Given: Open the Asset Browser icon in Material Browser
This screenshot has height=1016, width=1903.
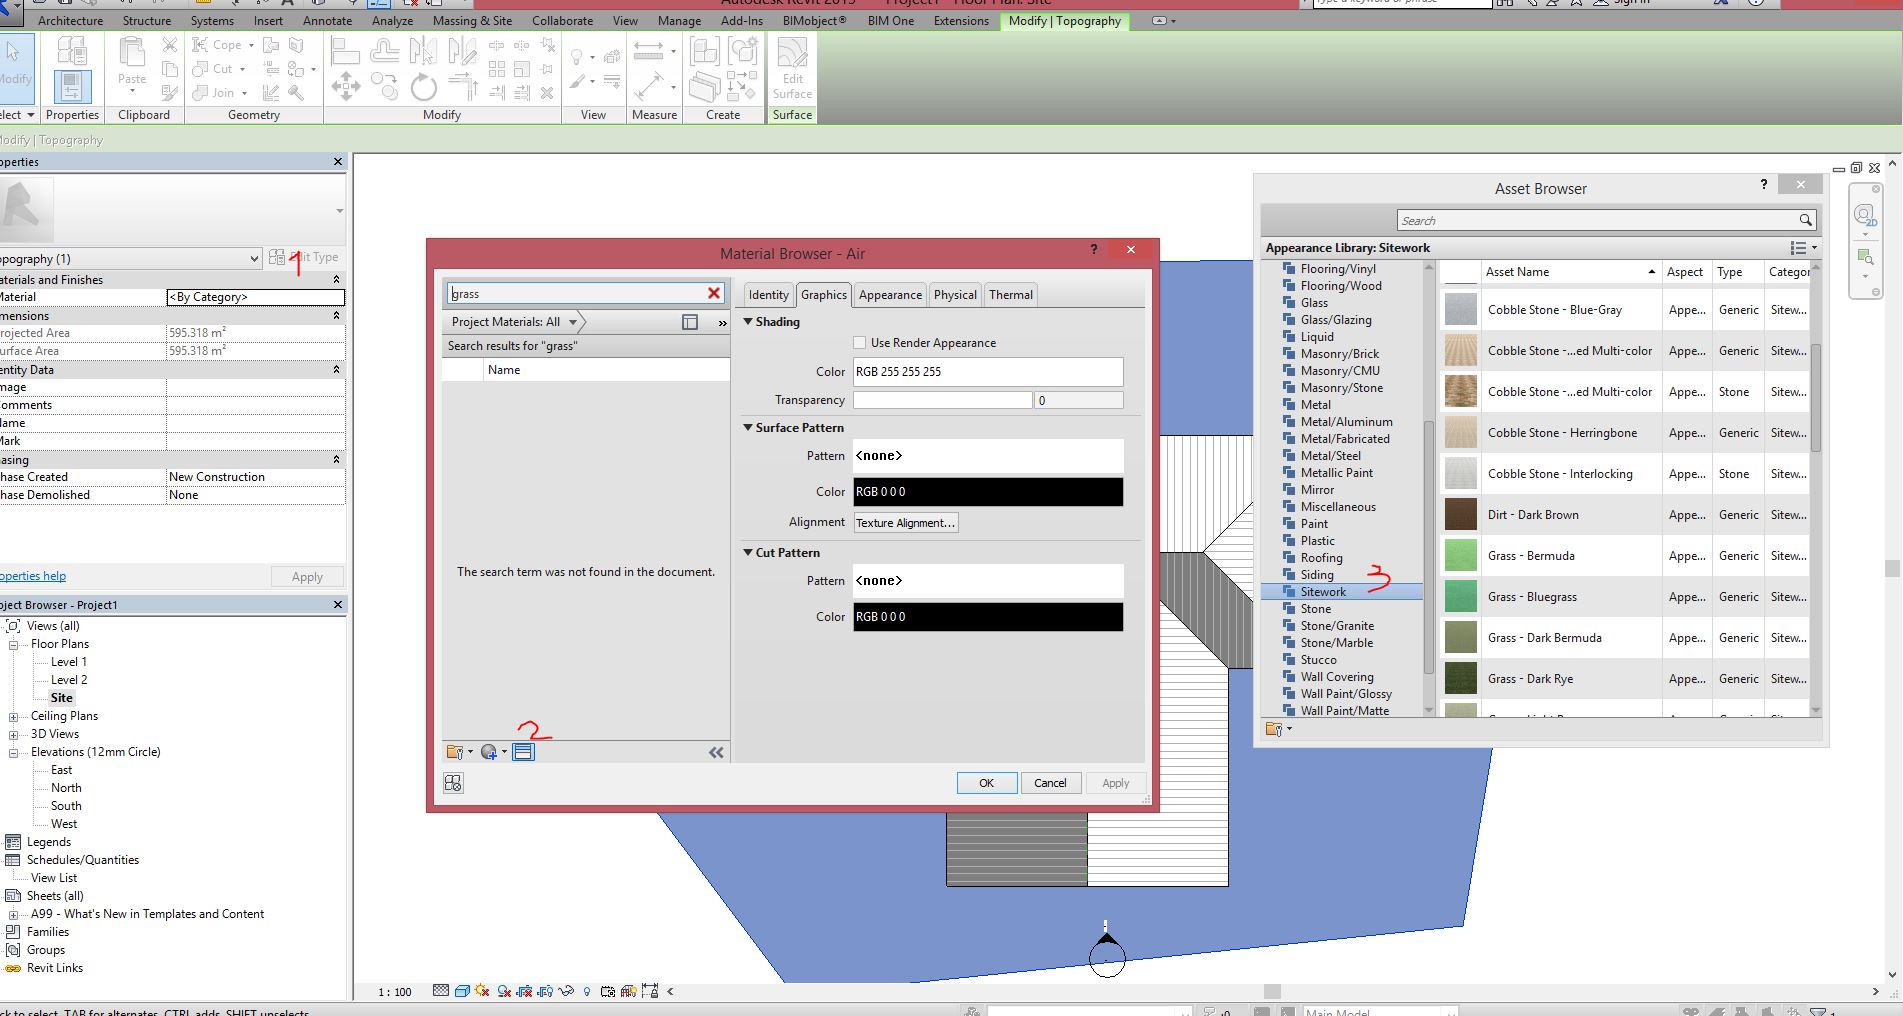Looking at the screenshot, I should tap(523, 752).
